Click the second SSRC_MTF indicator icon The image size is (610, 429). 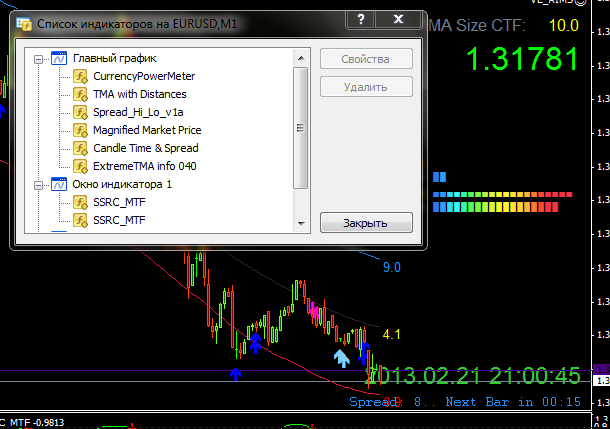pos(81,220)
